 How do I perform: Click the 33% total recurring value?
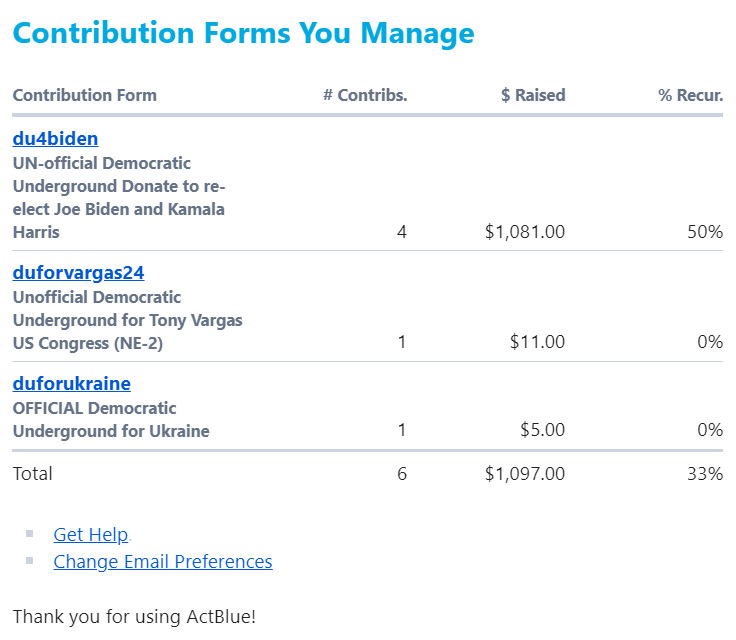(705, 474)
